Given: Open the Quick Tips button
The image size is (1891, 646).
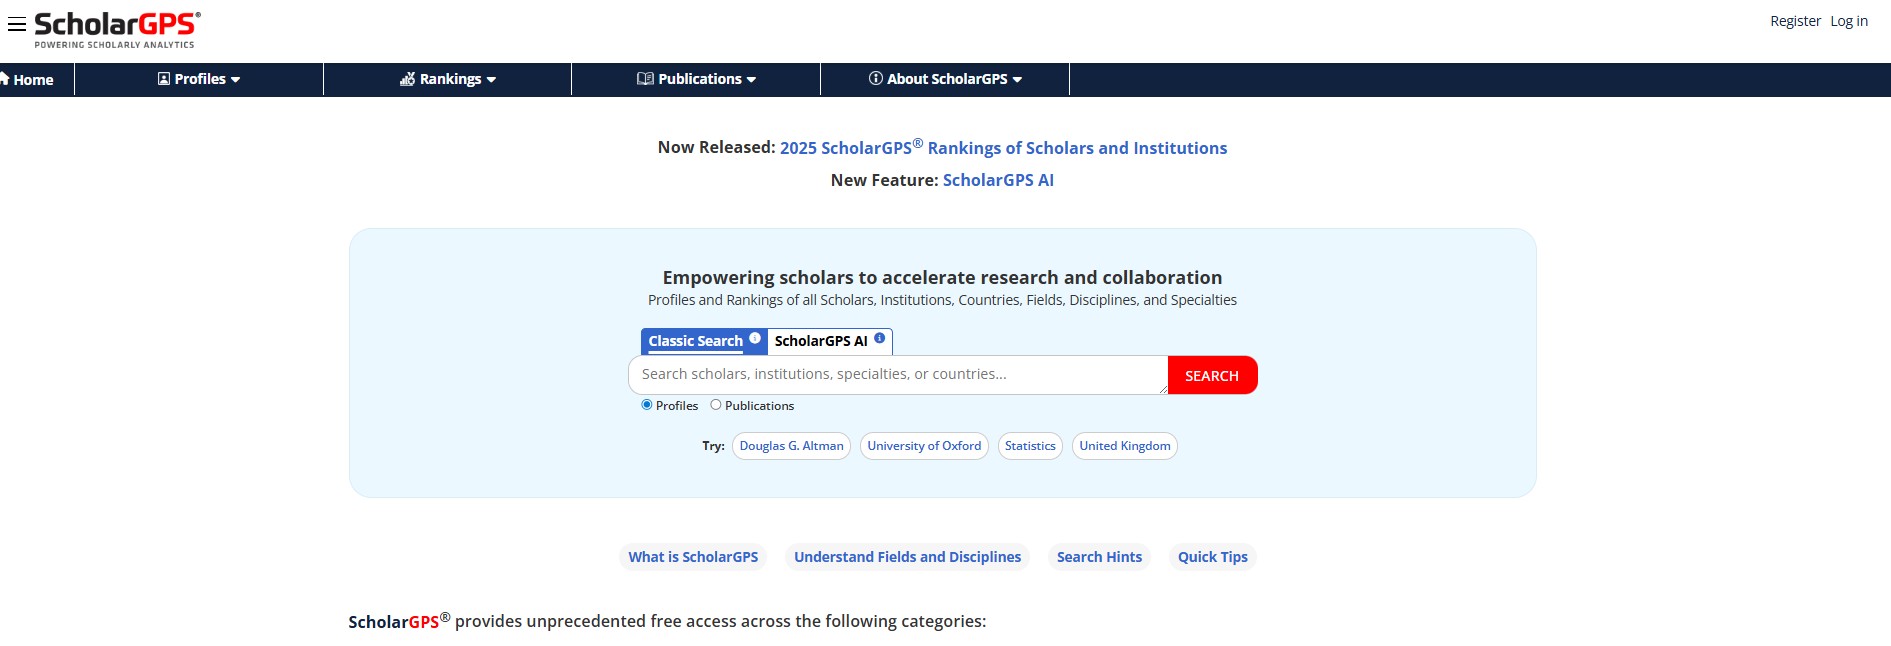Looking at the screenshot, I should click(1212, 557).
